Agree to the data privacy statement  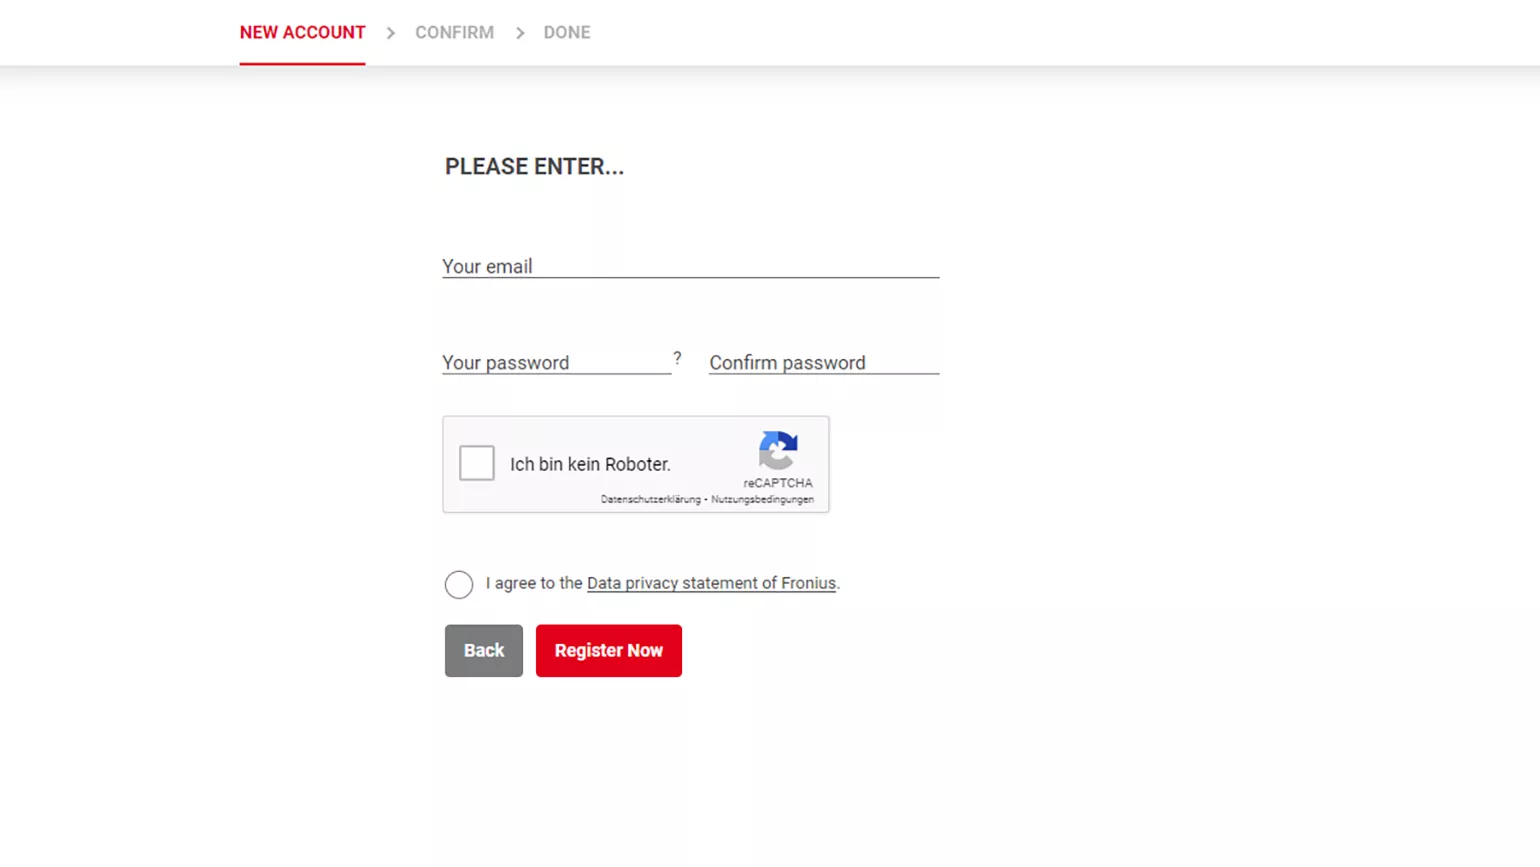tap(459, 585)
